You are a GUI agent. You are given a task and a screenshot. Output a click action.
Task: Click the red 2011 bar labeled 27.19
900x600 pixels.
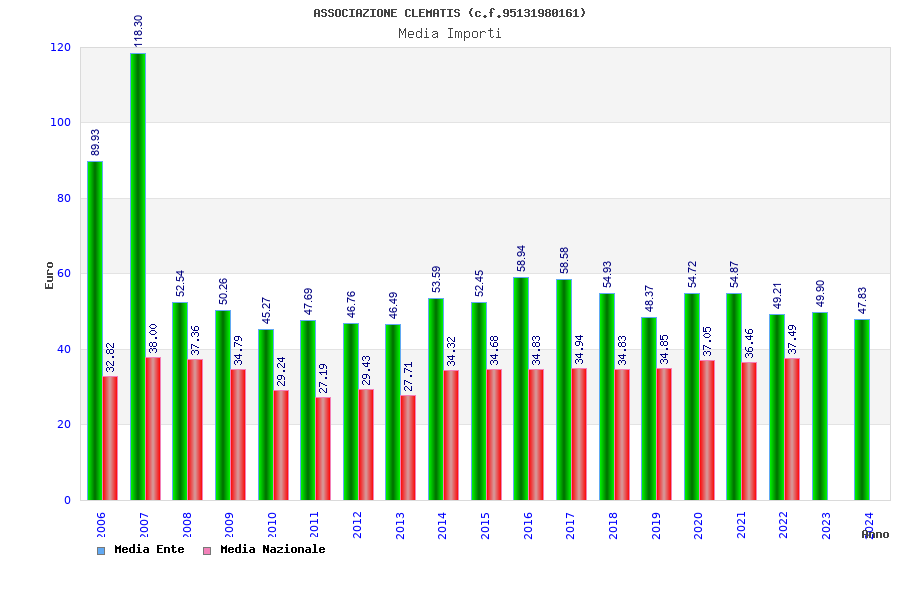[323, 449]
